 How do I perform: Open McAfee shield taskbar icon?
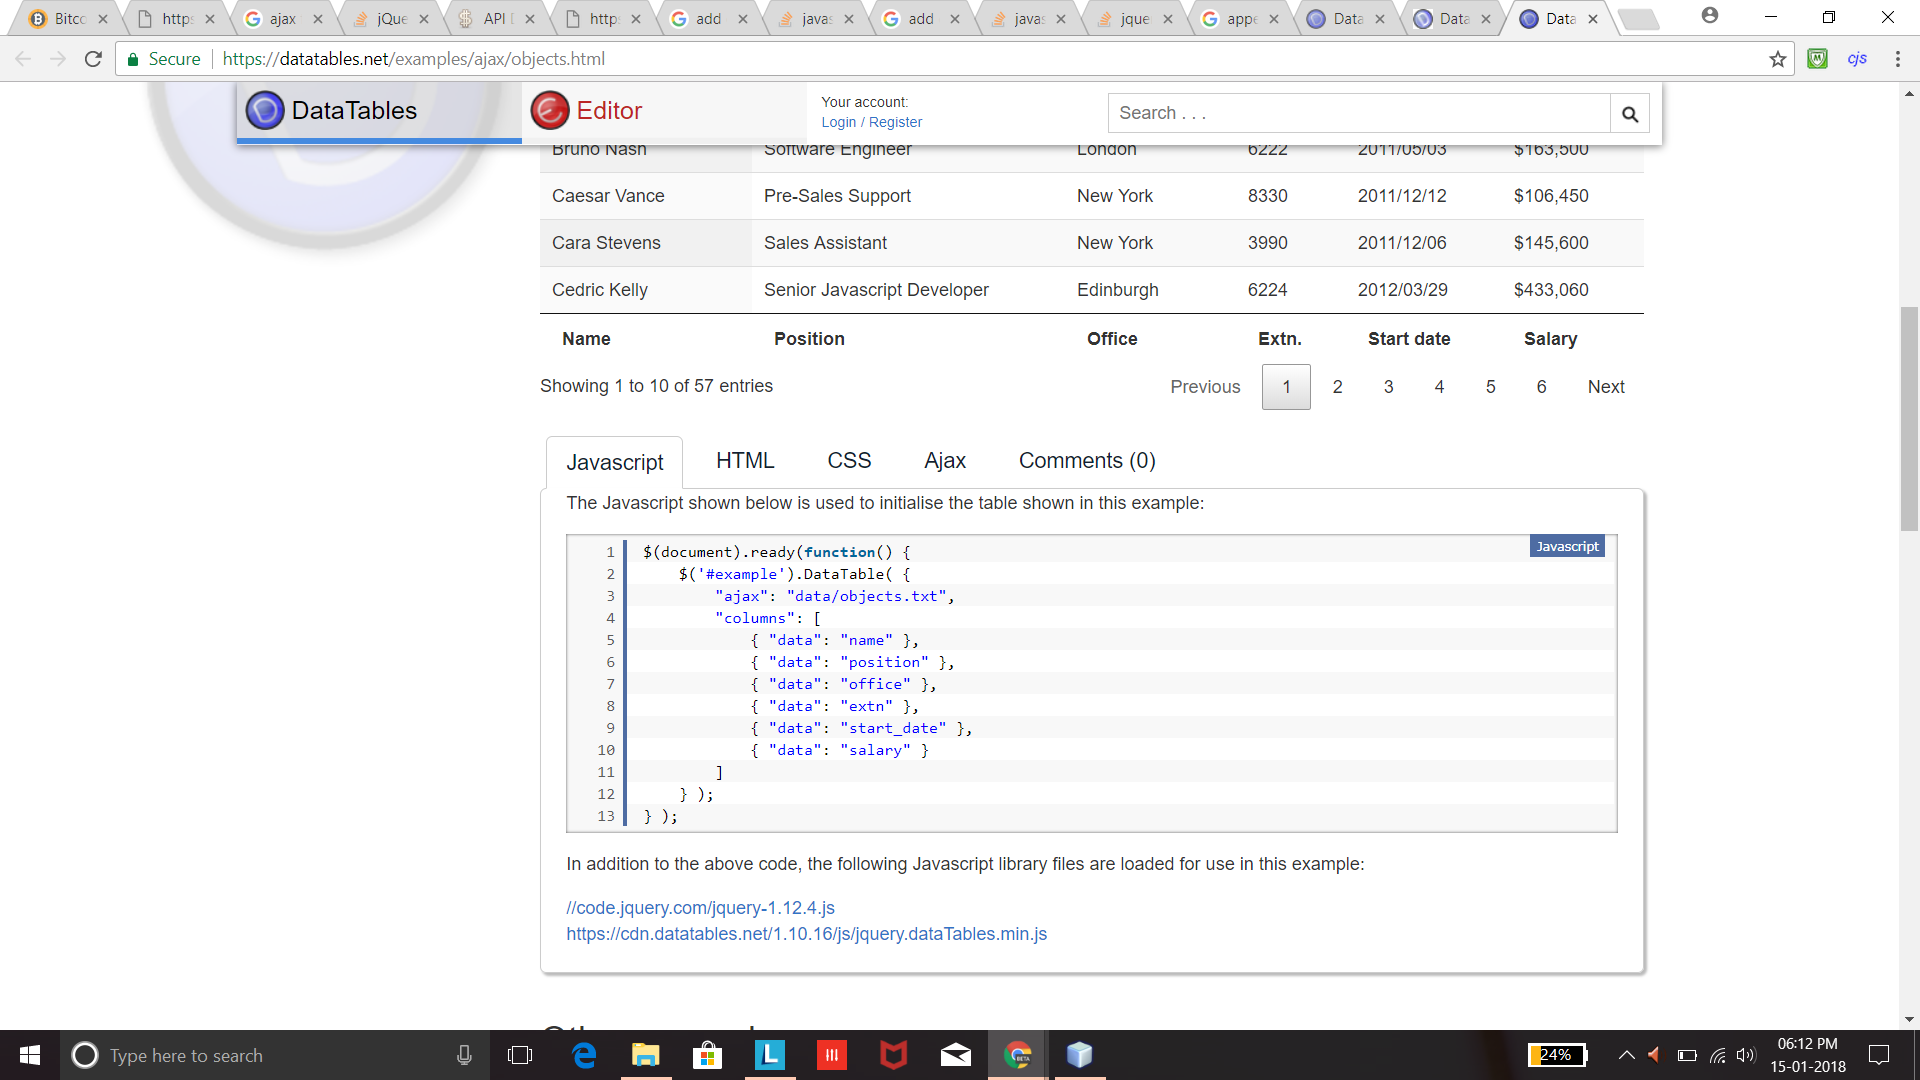click(x=894, y=1055)
